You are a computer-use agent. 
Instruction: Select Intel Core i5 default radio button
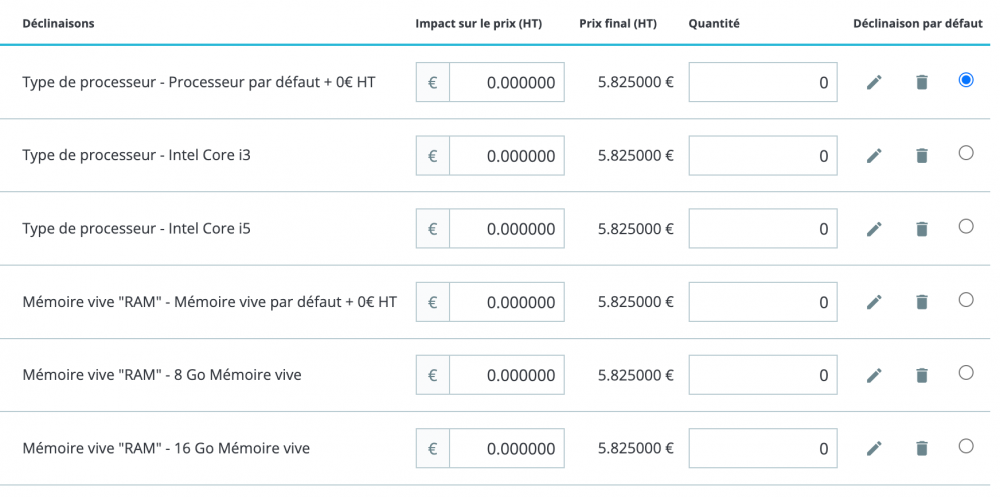tap(965, 226)
